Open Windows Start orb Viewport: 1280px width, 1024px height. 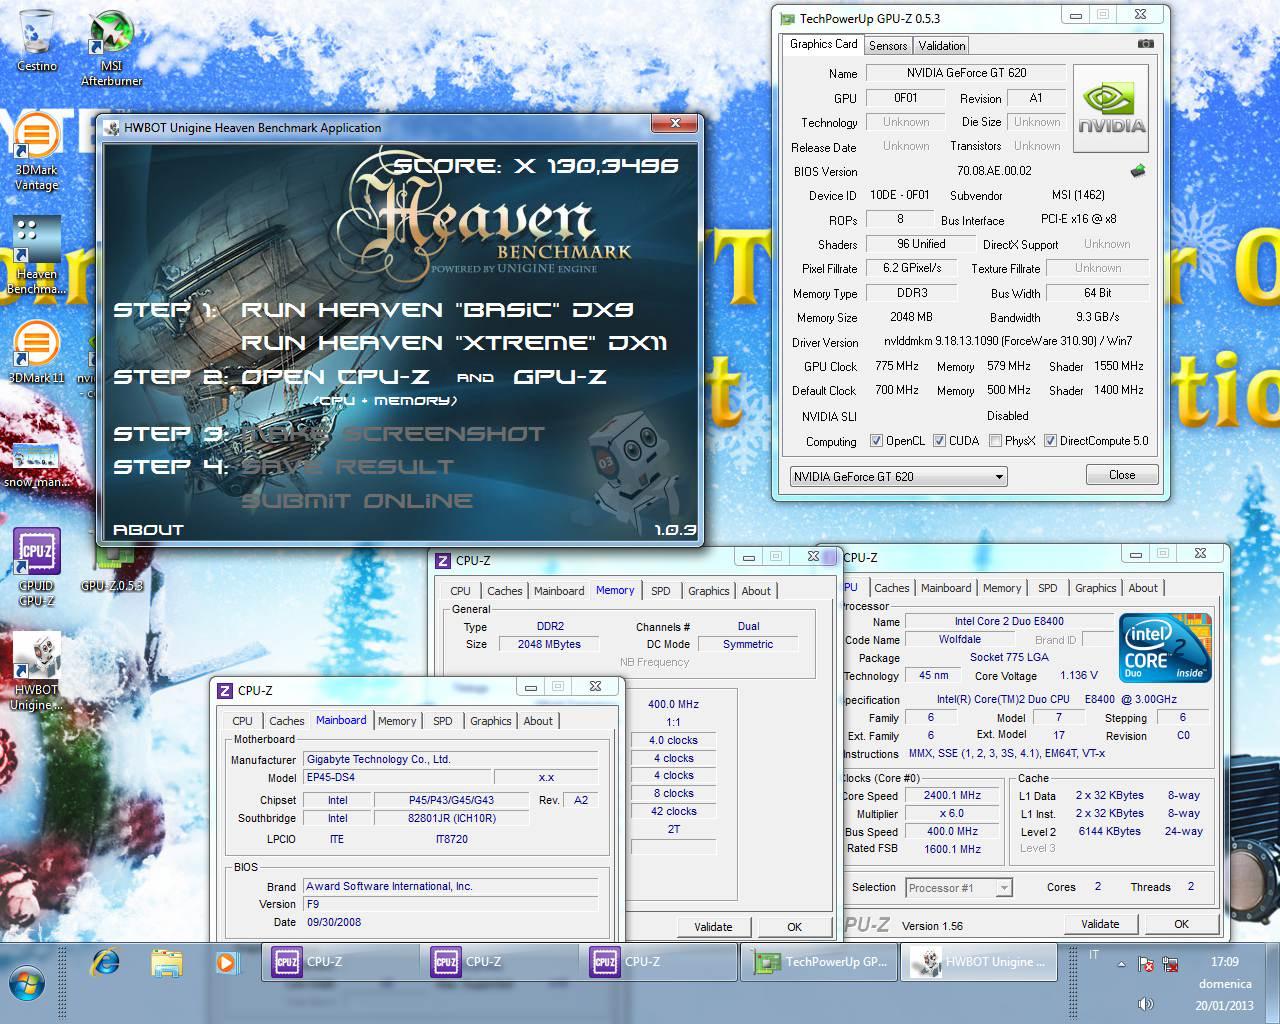pyautogui.click(x=27, y=985)
